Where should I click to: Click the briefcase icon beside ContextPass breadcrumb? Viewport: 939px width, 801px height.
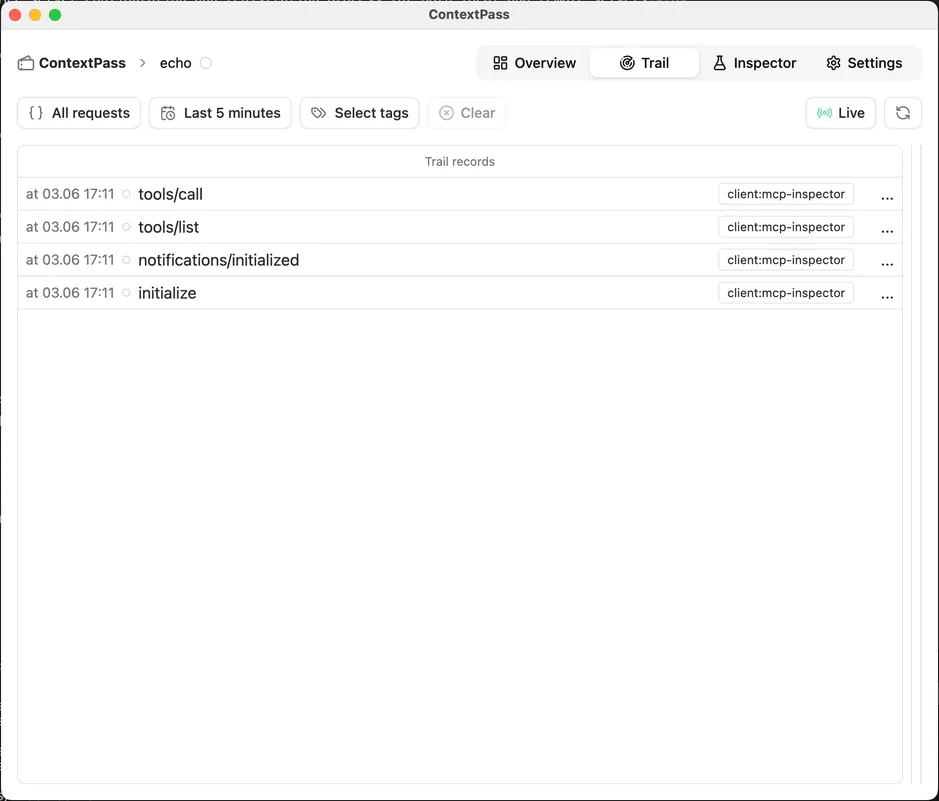[x=25, y=62]
